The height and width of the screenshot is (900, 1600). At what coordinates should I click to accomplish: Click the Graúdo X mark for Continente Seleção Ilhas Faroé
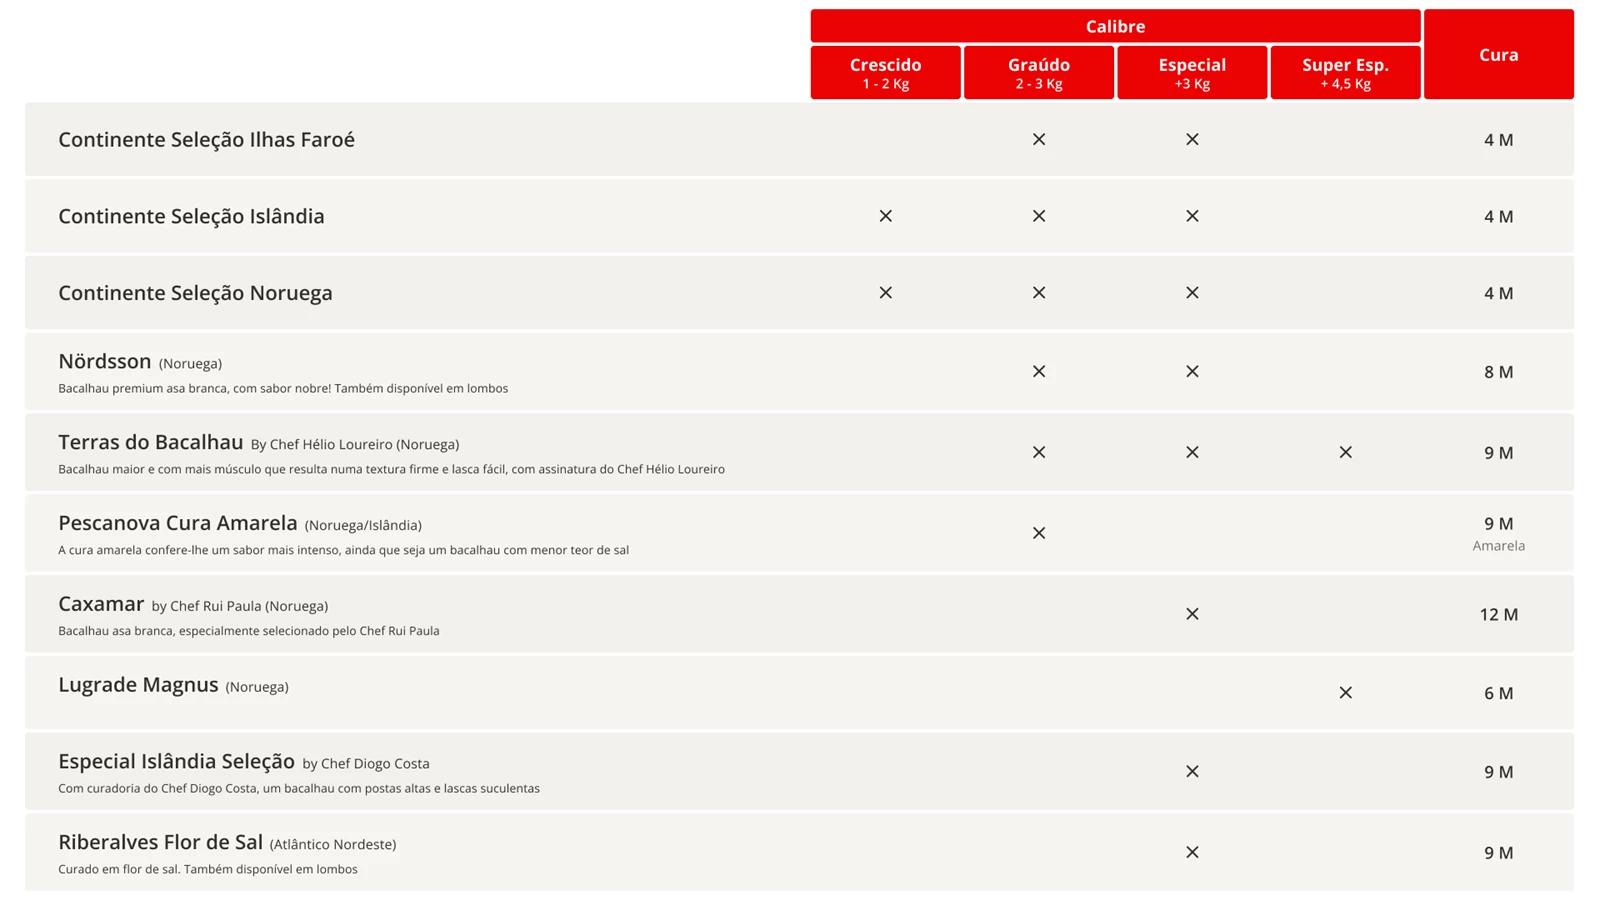coord(1039,140)
